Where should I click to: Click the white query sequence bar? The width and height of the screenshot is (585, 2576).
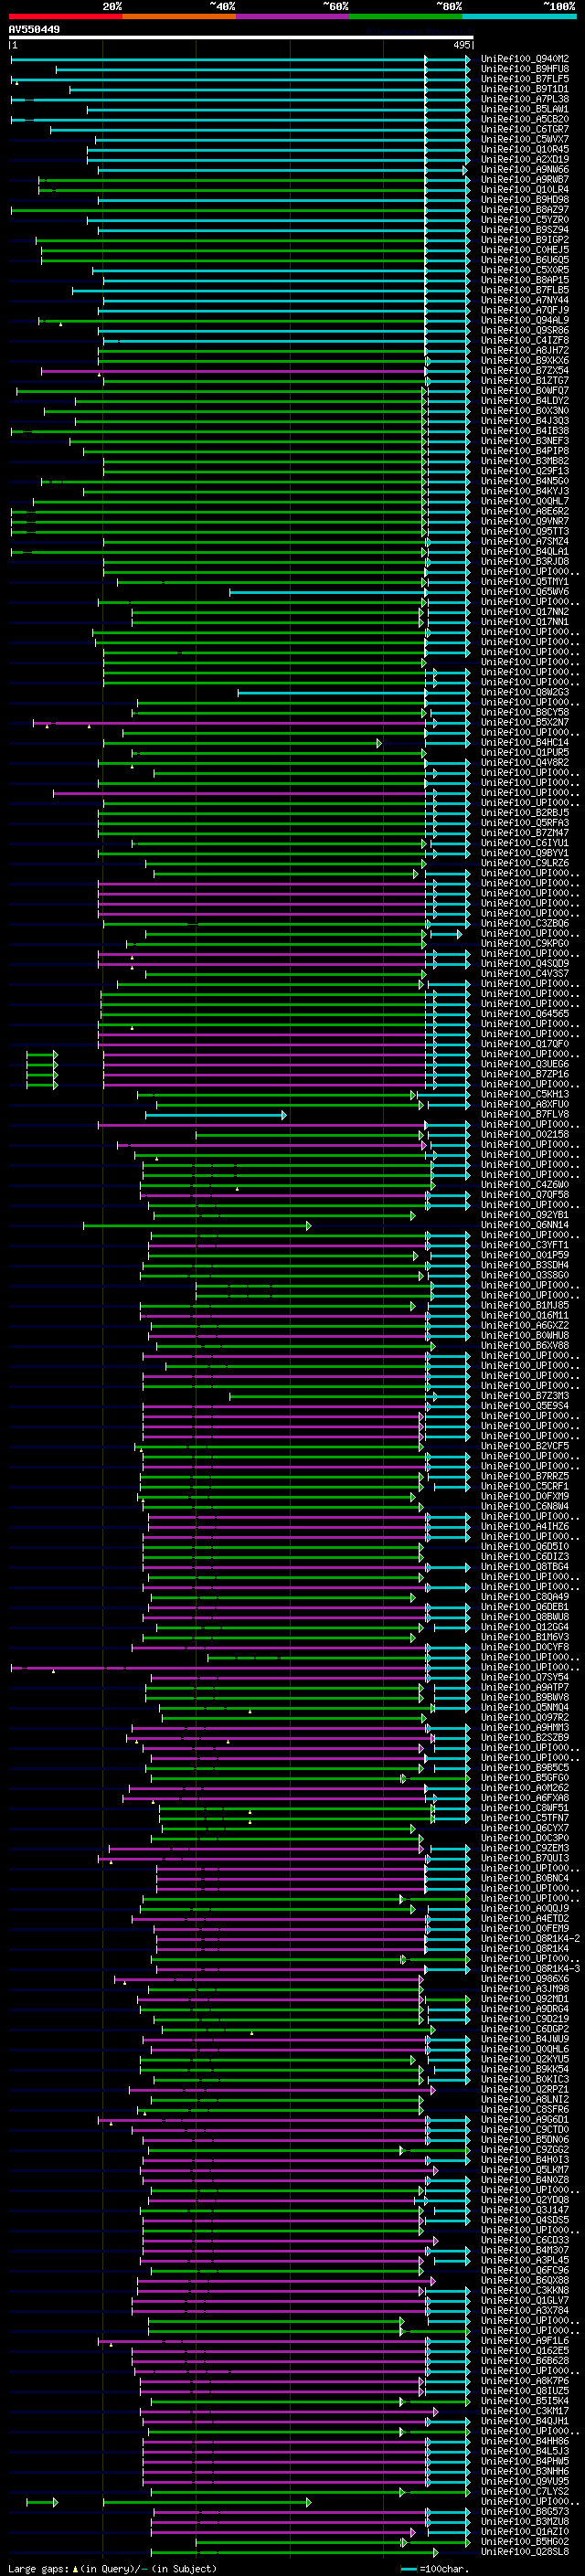(241, 37)
